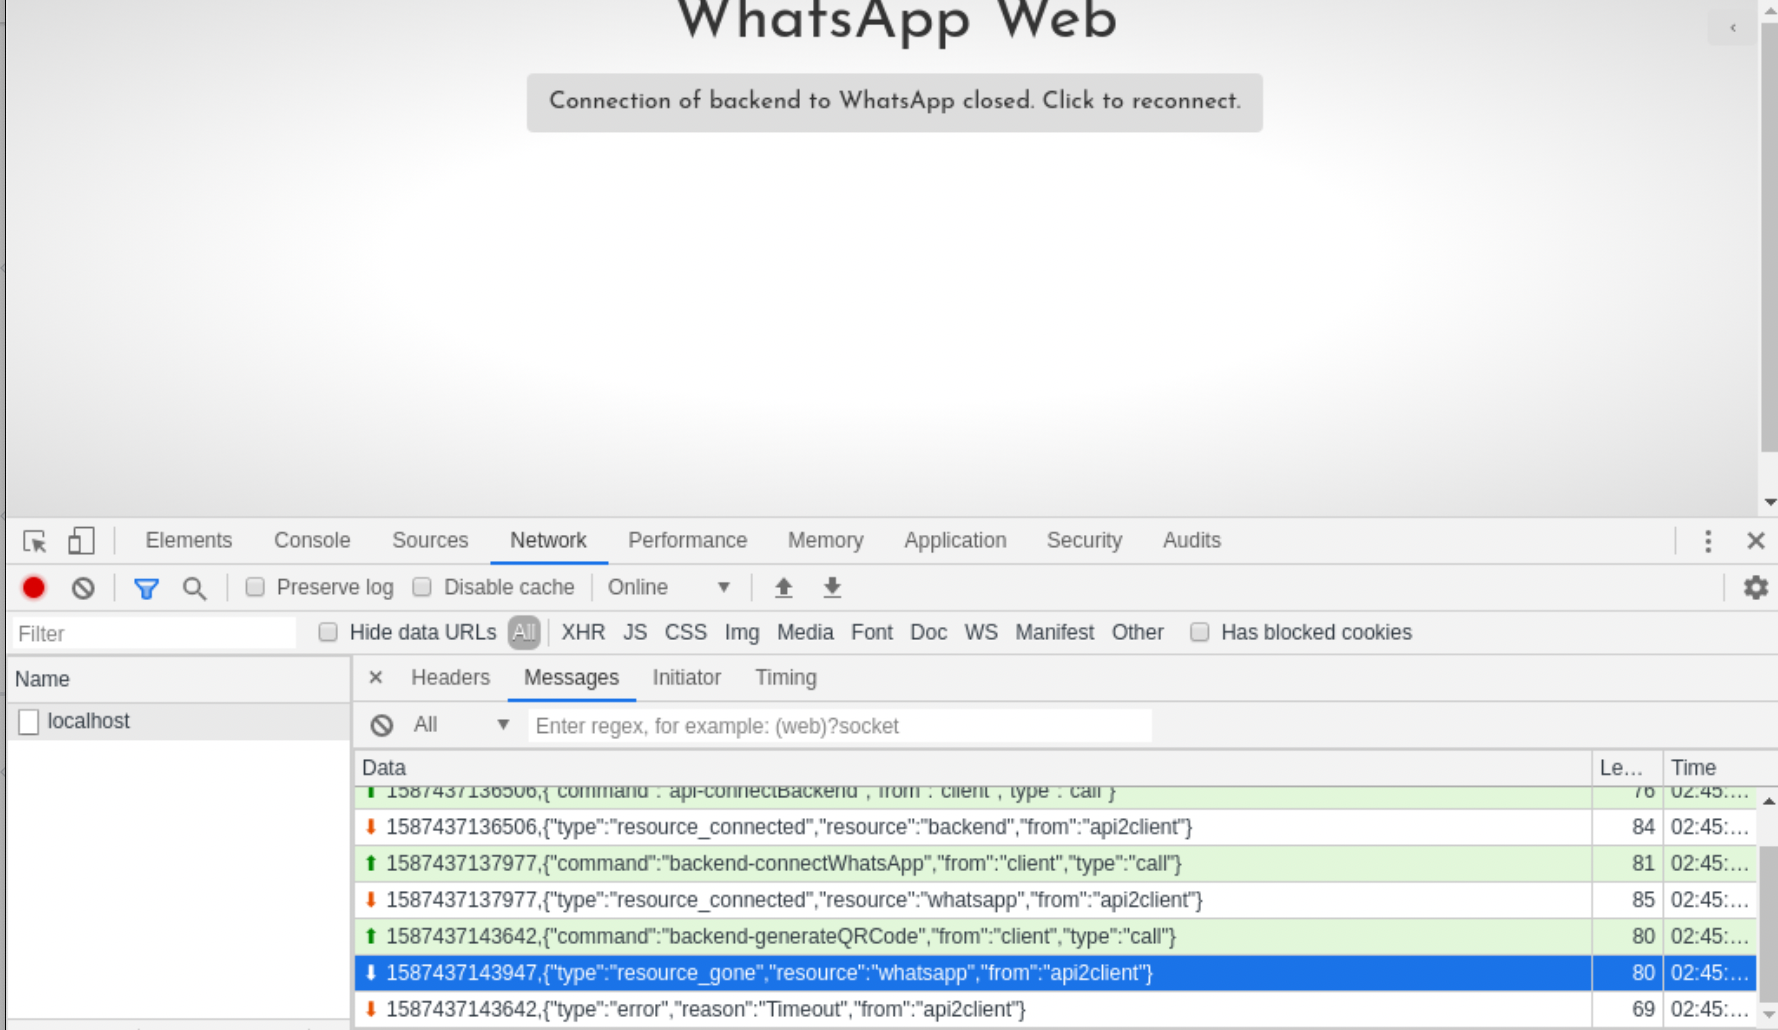Select the Network tab
This screenshot has width=1778, height=1030.
pyautogui.click(x=548, y=541)
